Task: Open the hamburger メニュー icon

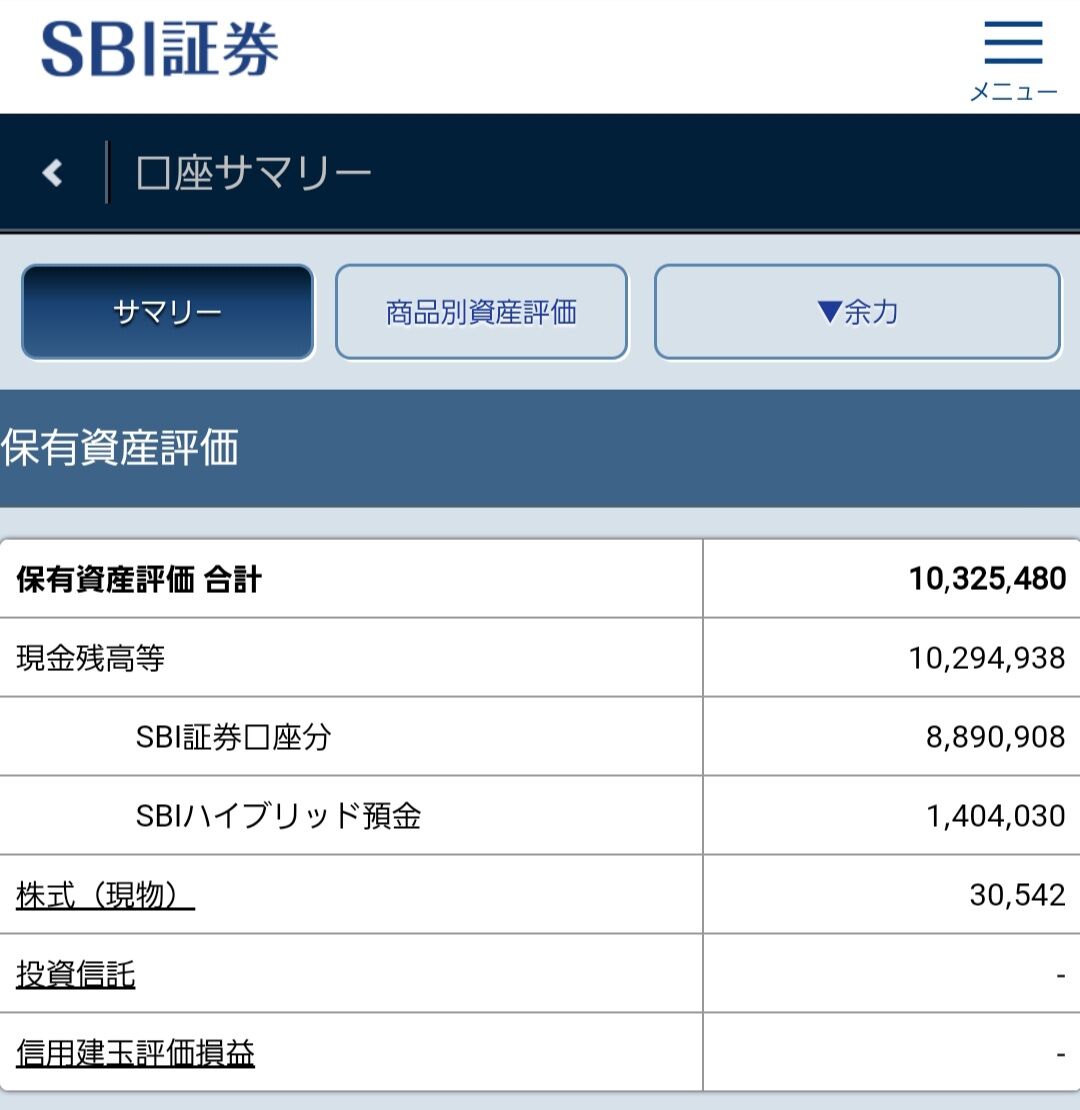Action: coord(1013,59)
